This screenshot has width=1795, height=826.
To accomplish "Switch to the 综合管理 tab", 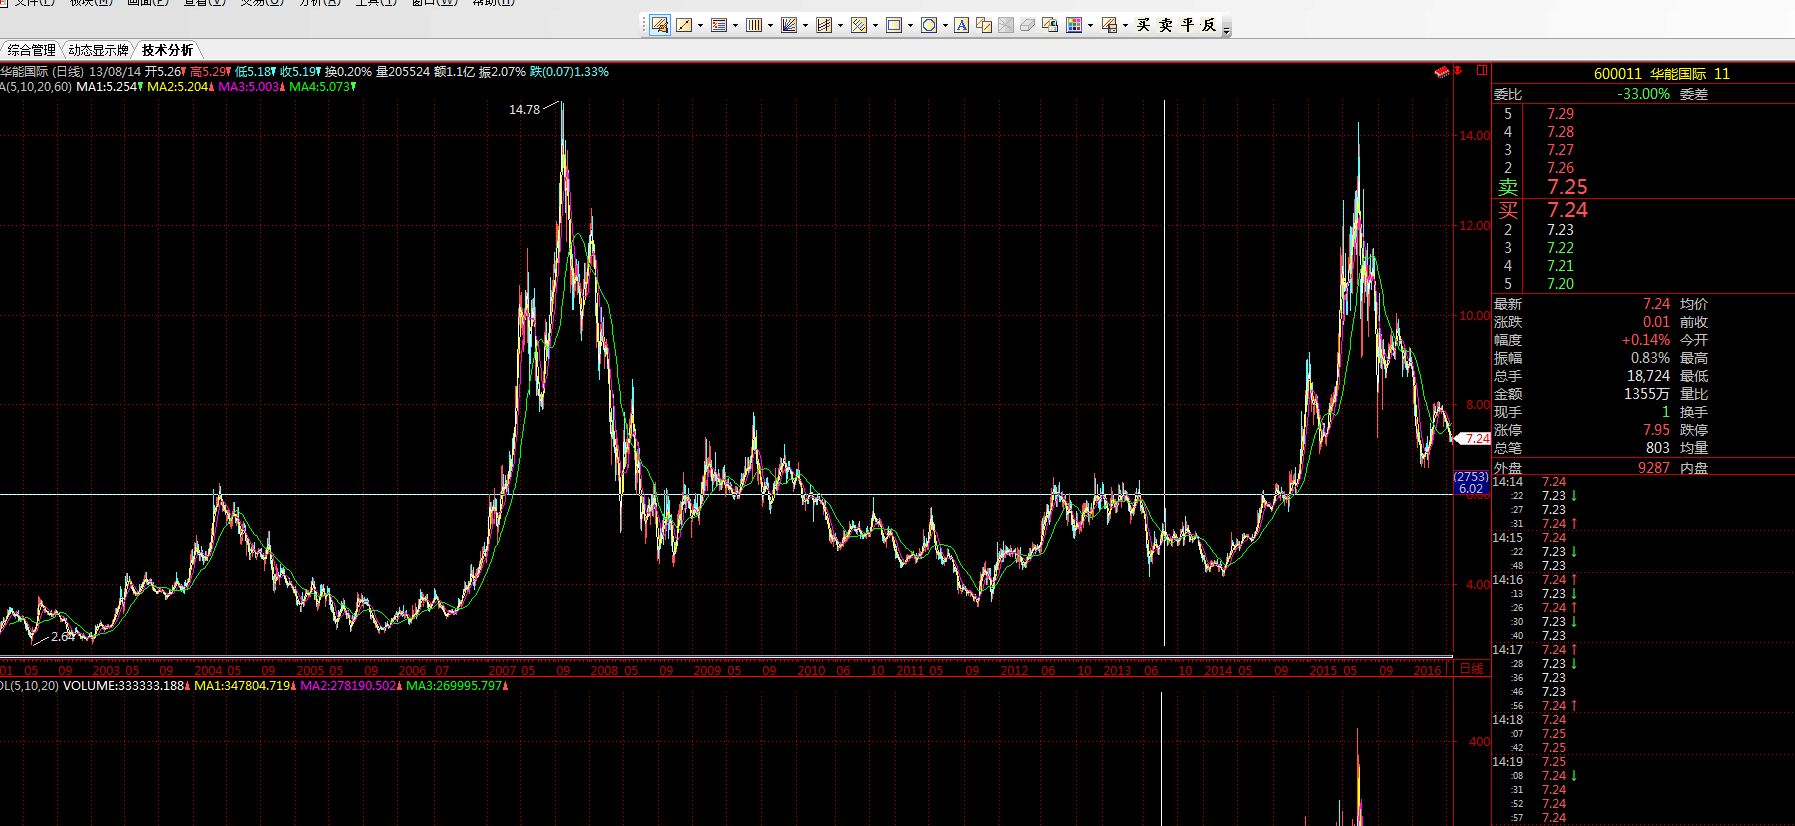I will (x=31, y=50).
